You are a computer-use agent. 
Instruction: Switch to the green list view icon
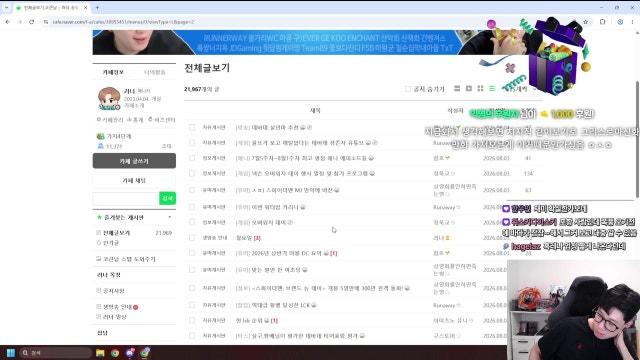click(x=492, y=89)
